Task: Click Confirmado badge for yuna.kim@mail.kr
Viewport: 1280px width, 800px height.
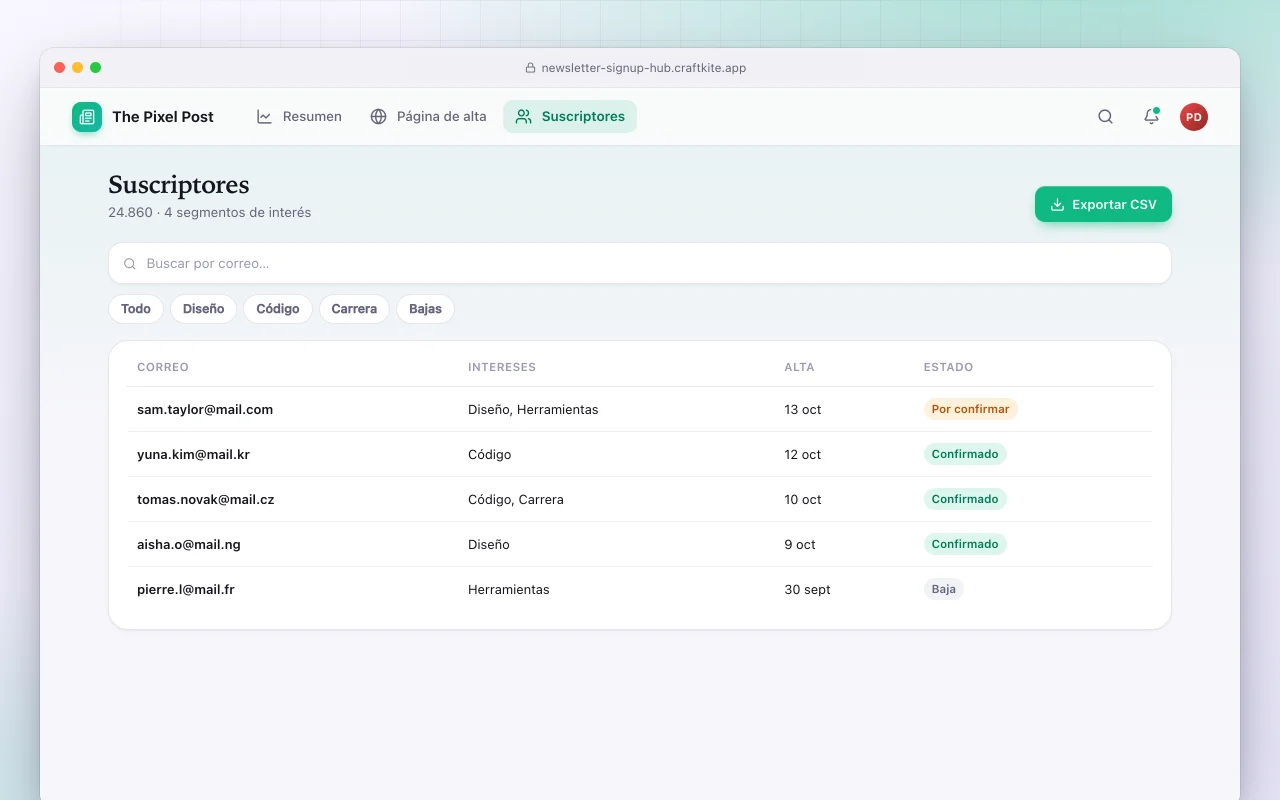Action: coord(965,454)
